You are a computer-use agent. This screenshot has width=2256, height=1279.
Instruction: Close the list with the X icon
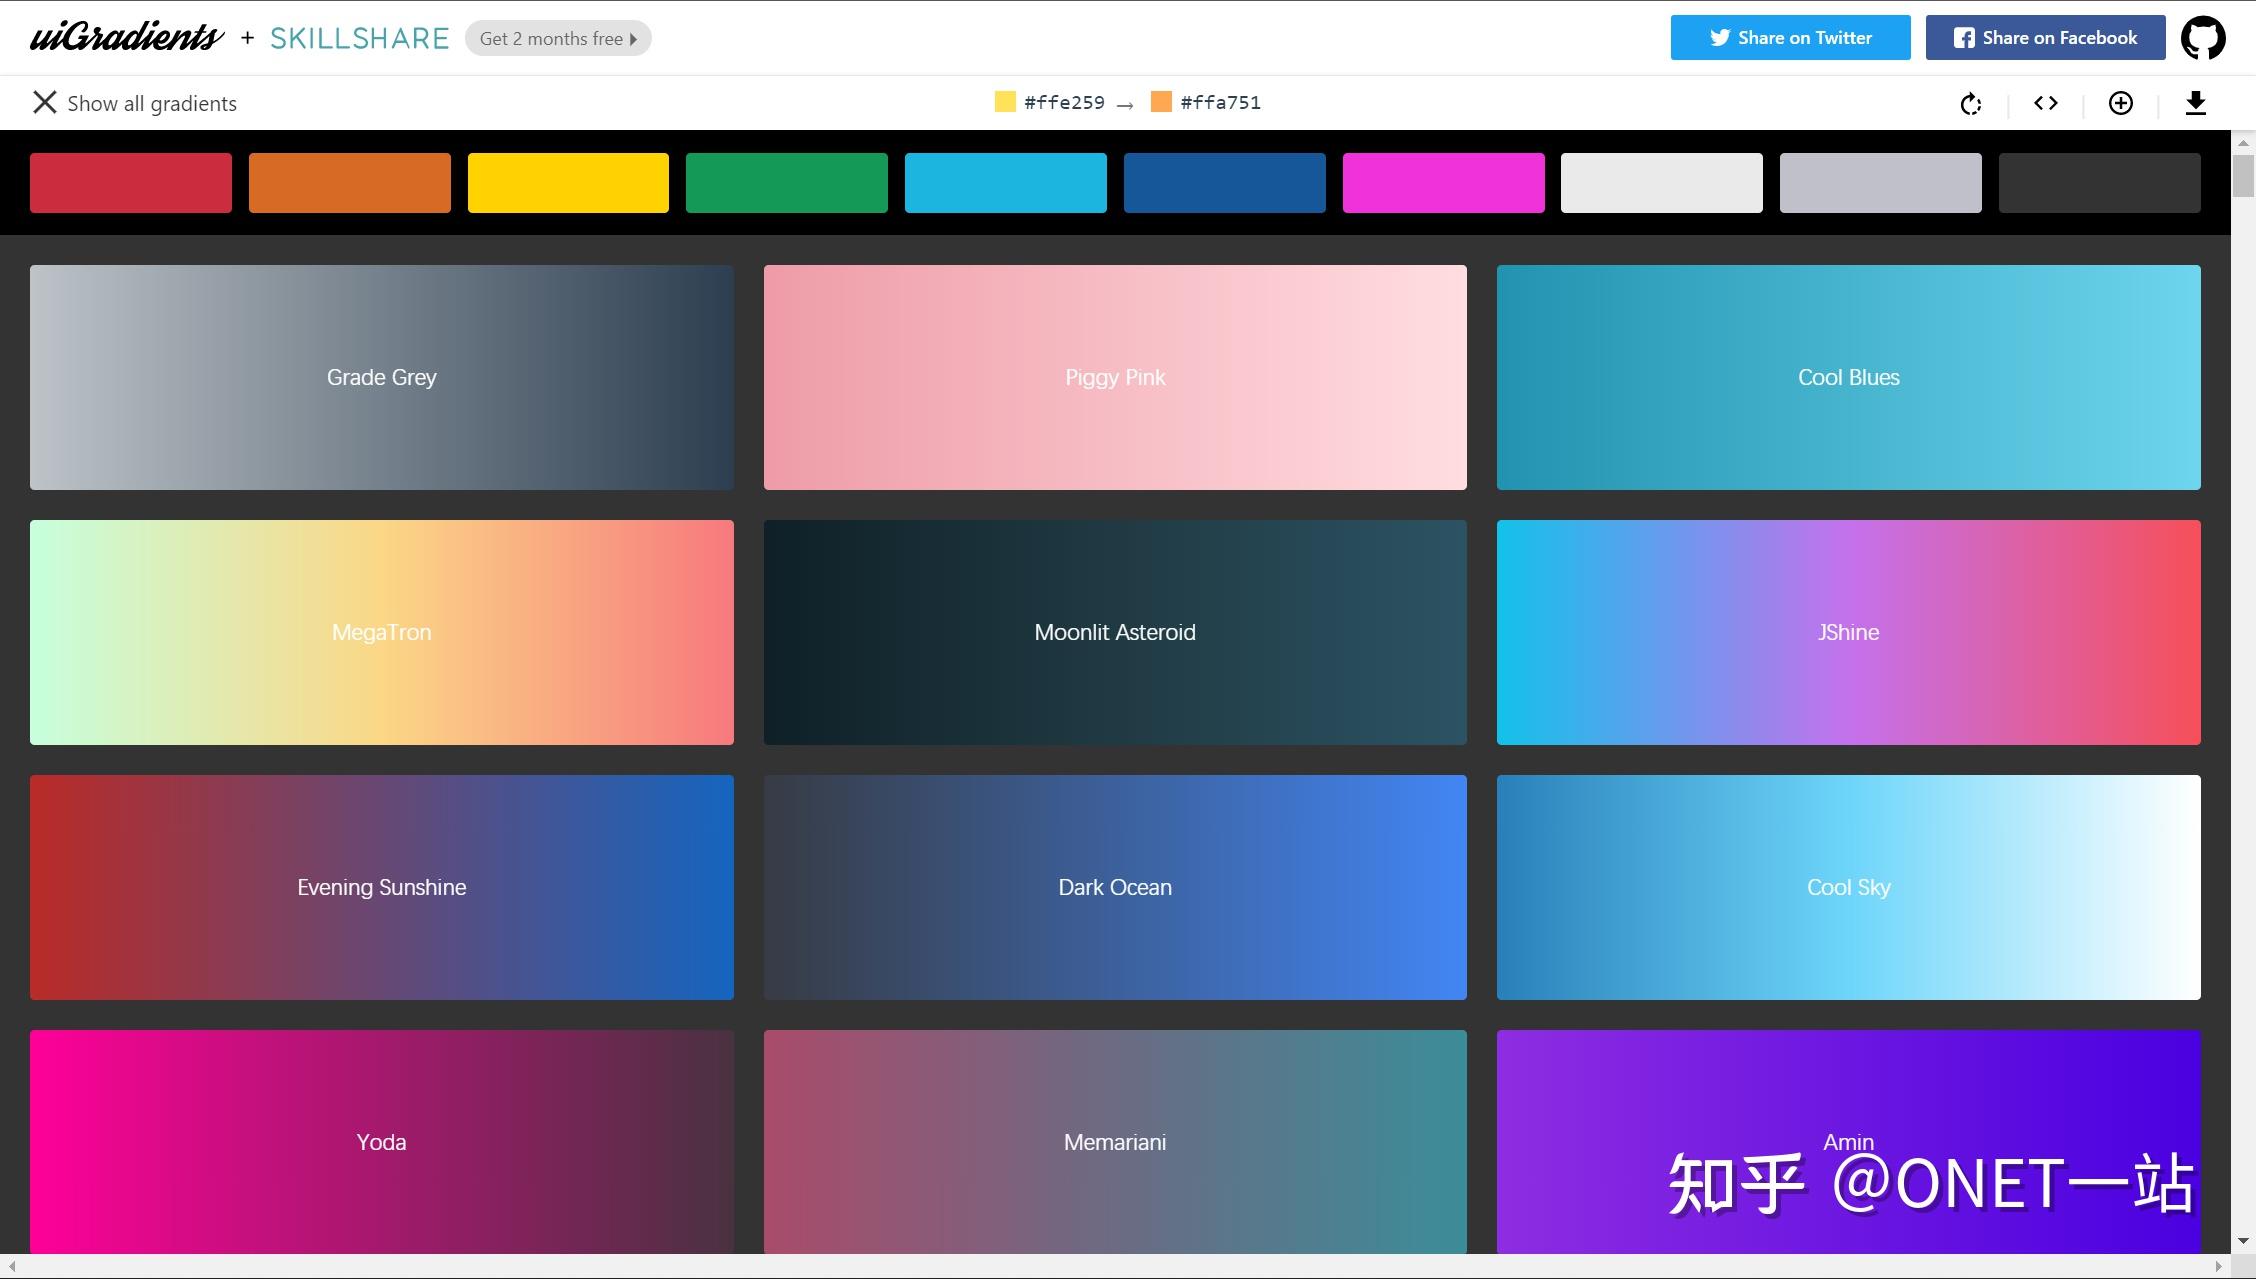click(x=44, y=102)
